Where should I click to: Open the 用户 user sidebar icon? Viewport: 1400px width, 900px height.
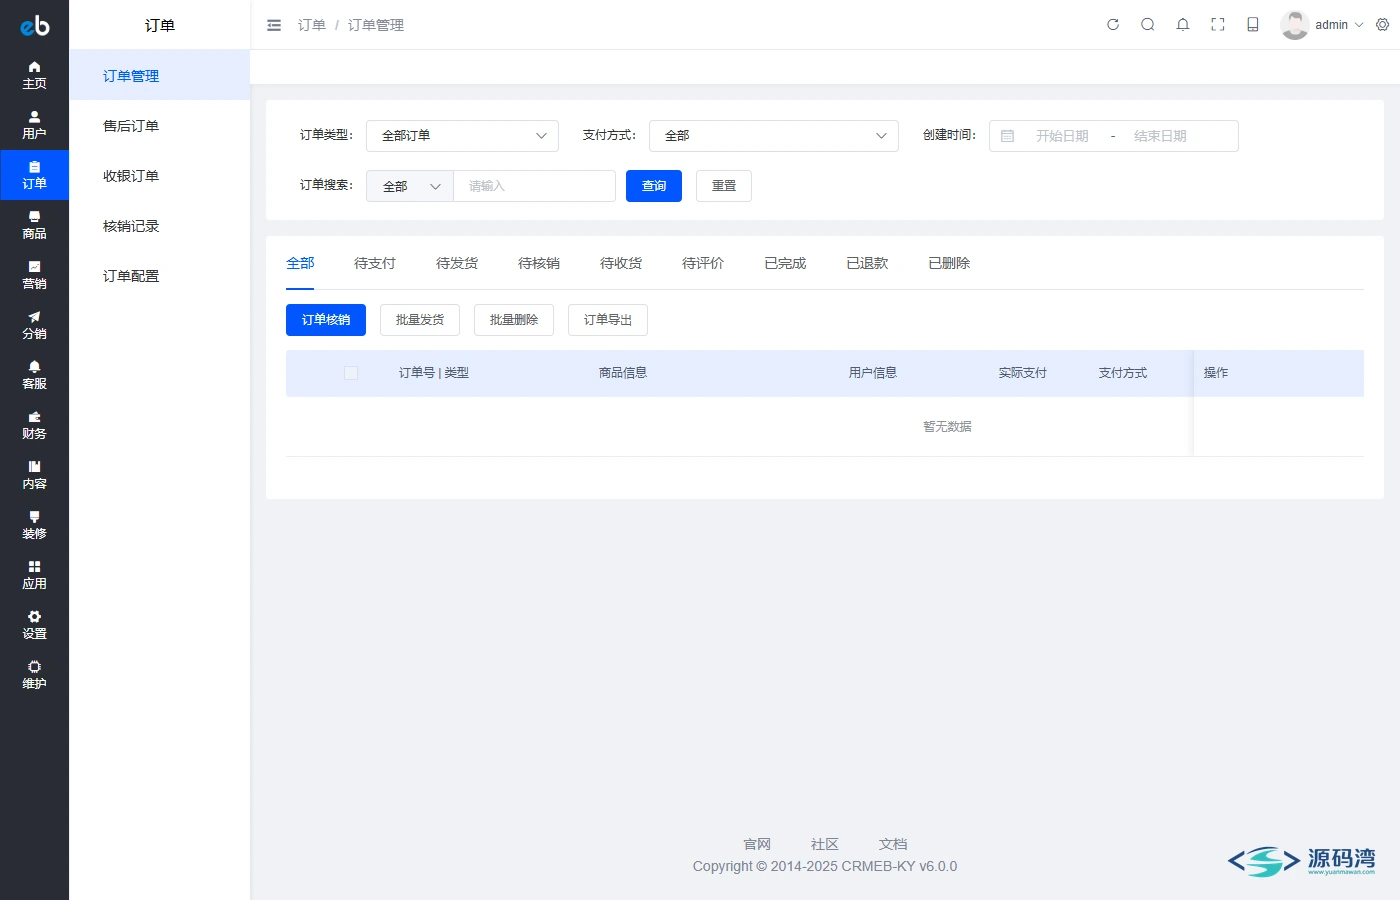click(34, 125)
